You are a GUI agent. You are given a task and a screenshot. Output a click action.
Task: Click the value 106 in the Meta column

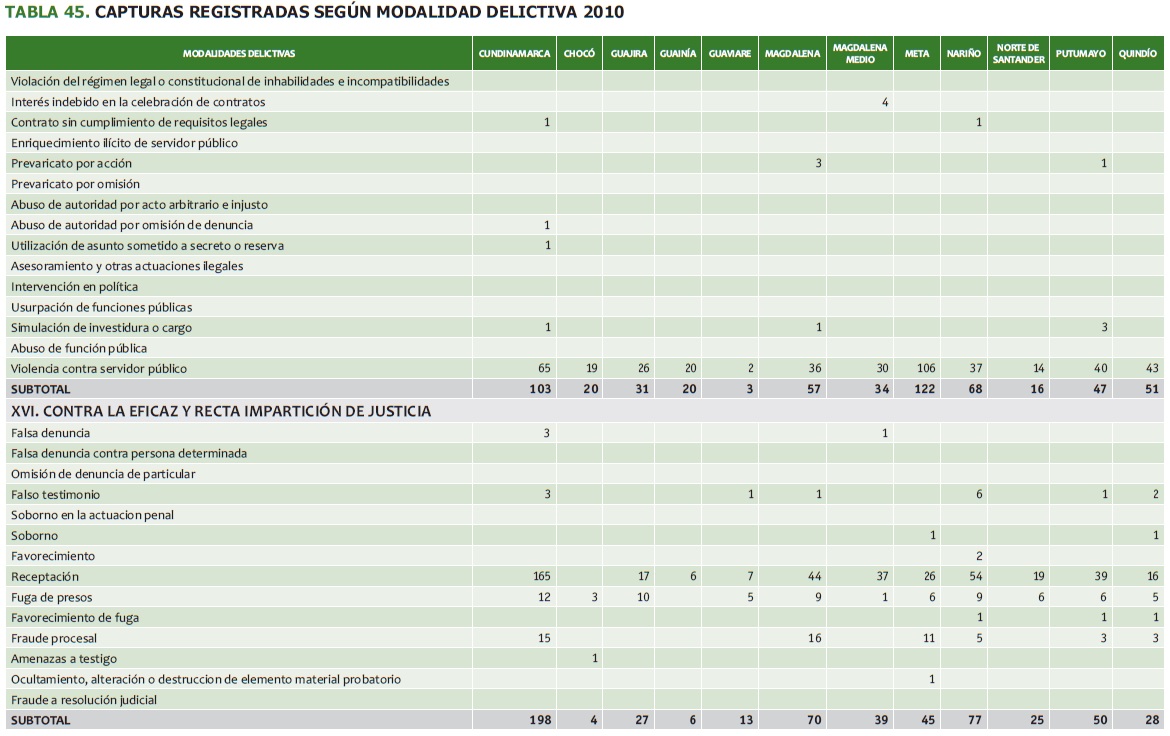point(926,369)
